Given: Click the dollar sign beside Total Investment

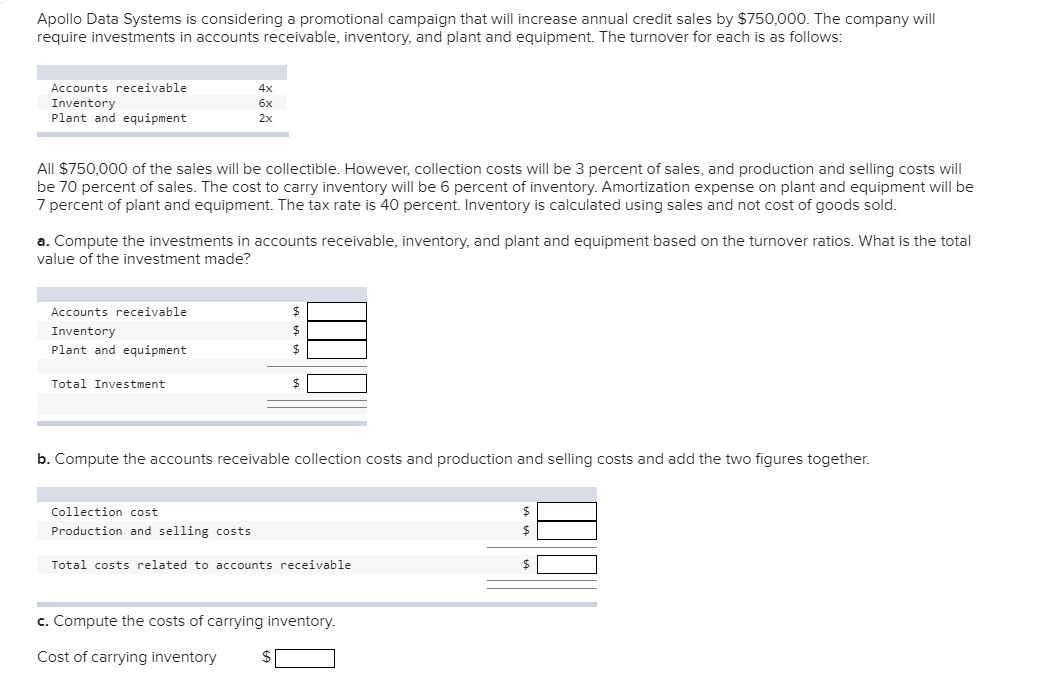Looking at the screenshot, I should point(296,383).
